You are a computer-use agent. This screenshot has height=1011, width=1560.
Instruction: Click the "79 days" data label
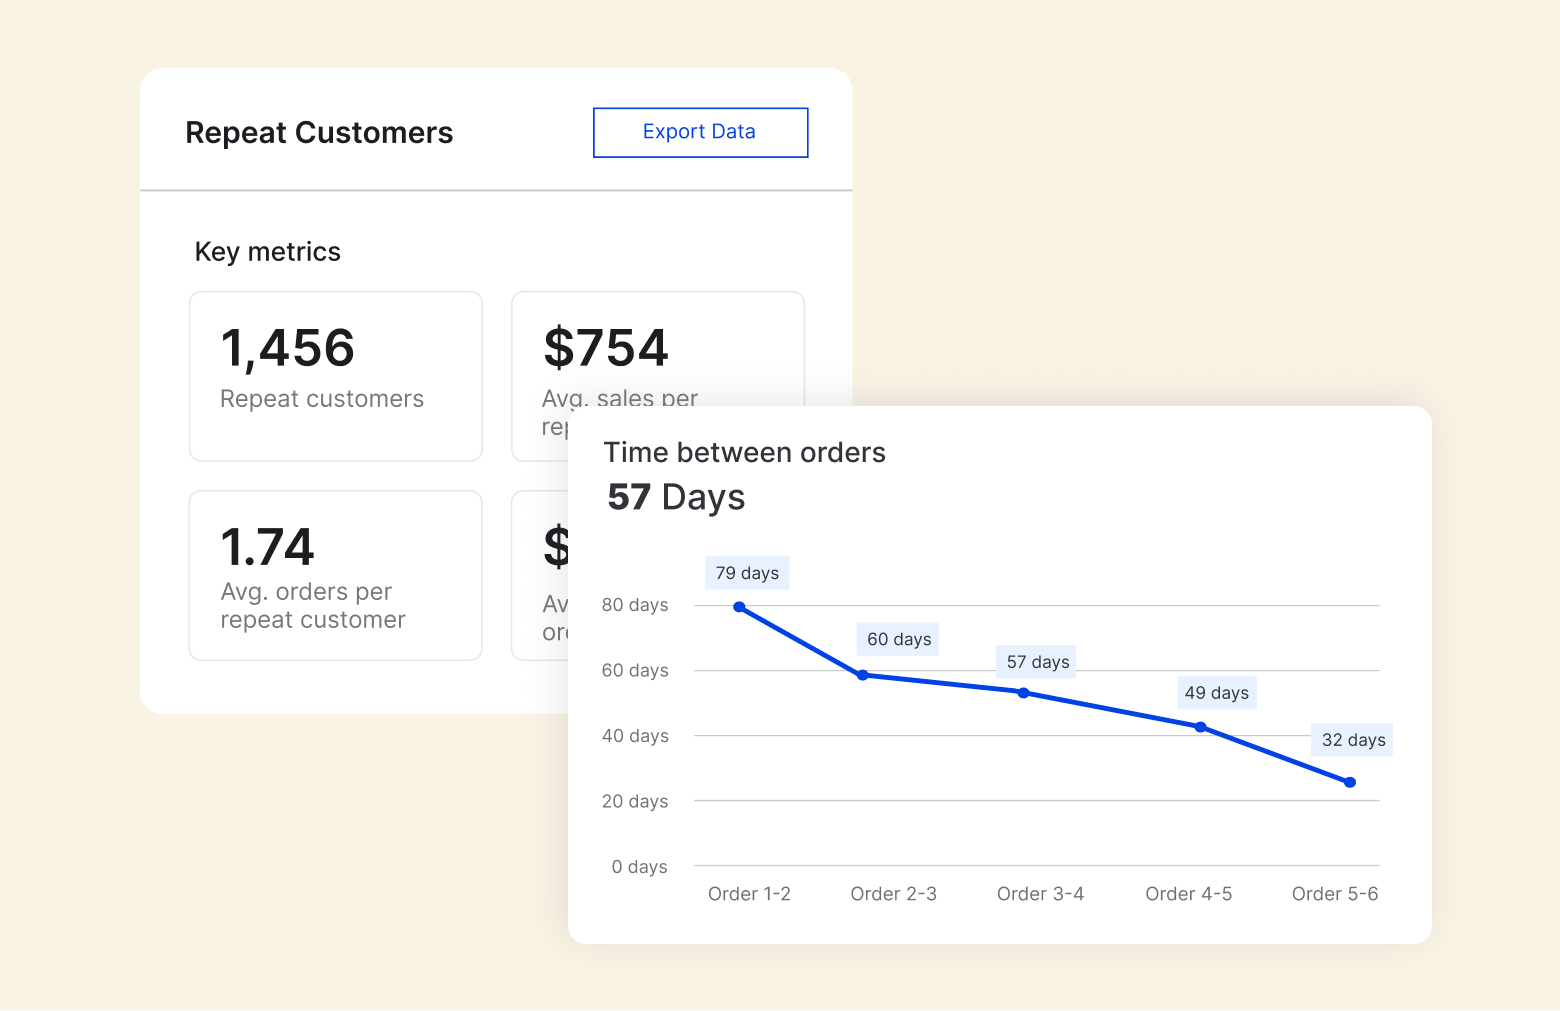click(x=747, y=573)
